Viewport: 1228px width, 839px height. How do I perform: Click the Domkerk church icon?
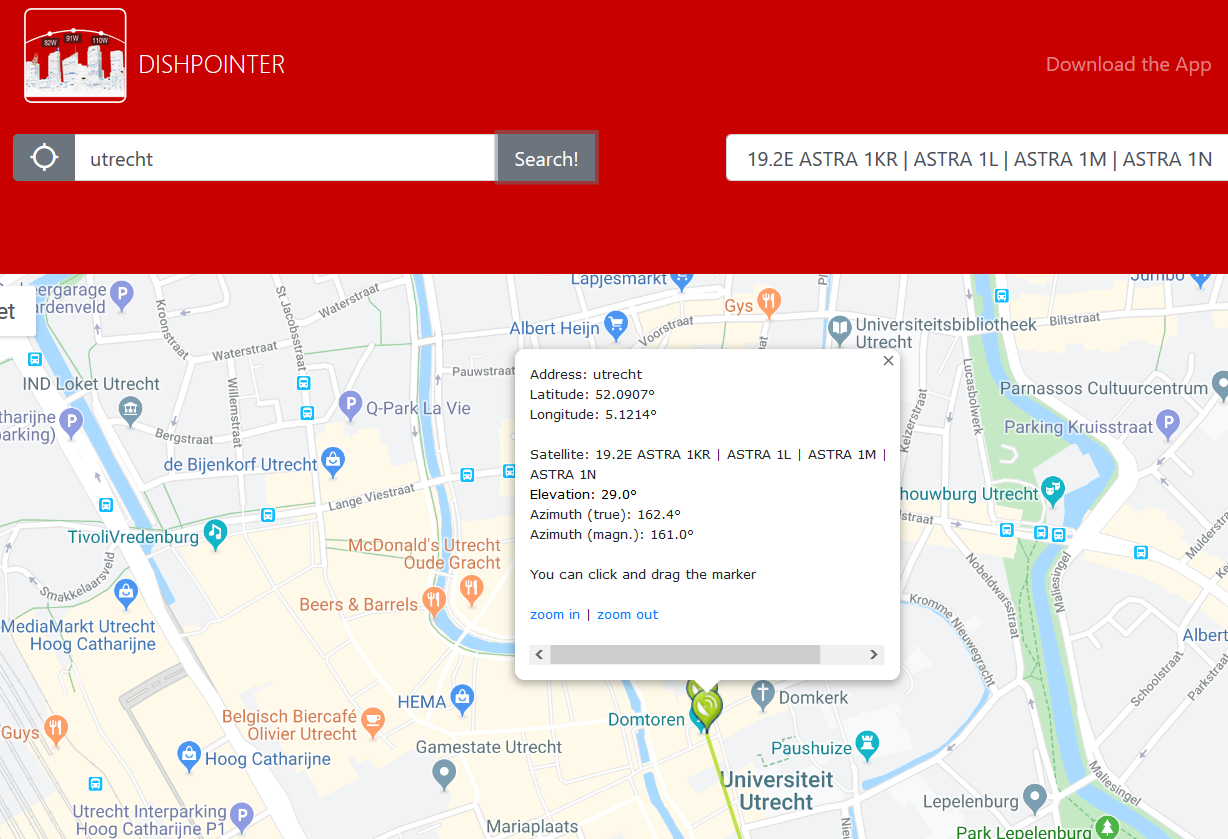(x=763, y=692)
